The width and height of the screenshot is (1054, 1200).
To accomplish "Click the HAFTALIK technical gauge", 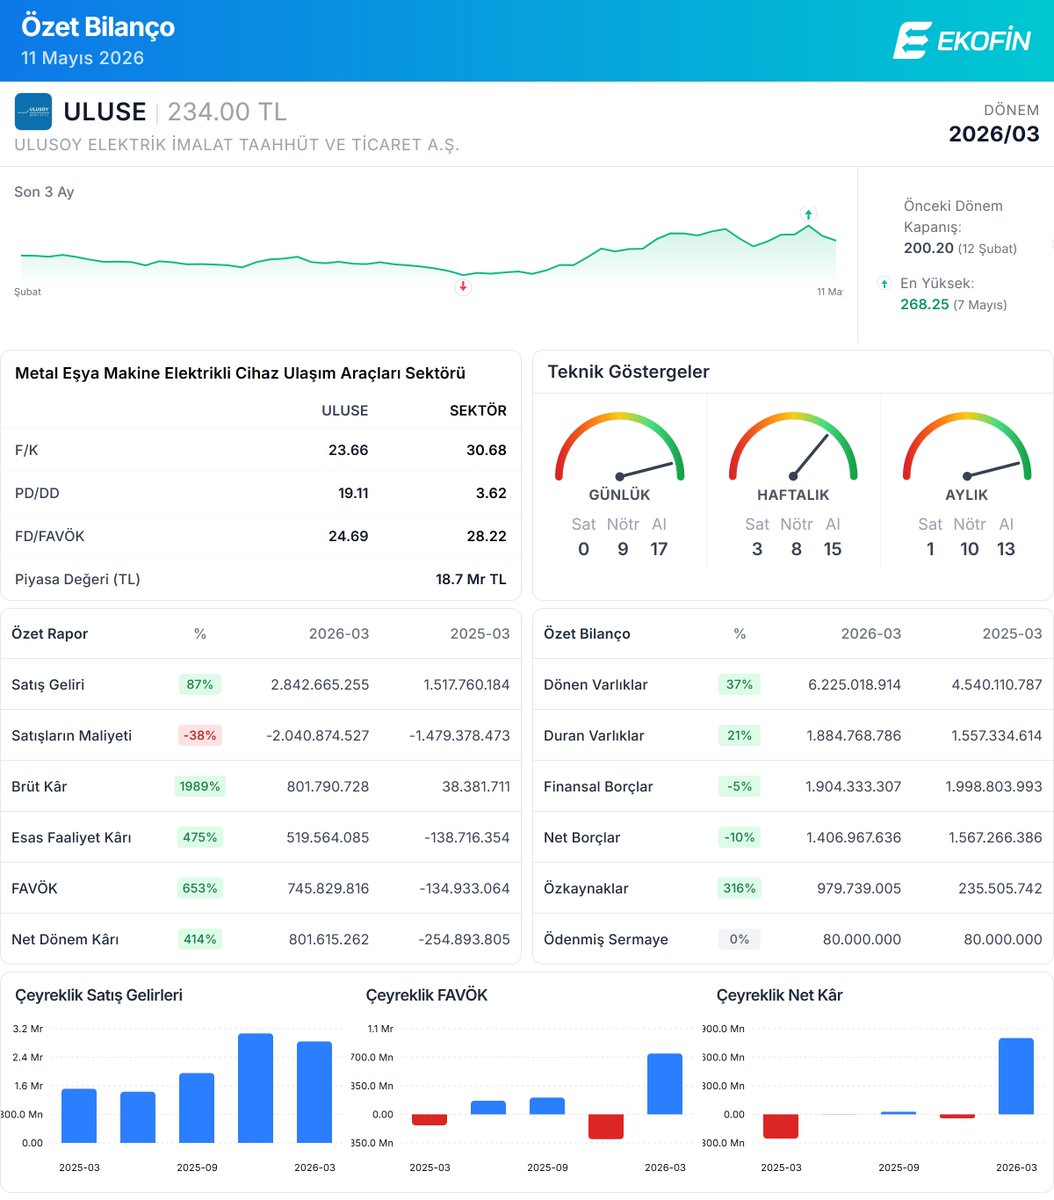I will pos(793,447).
